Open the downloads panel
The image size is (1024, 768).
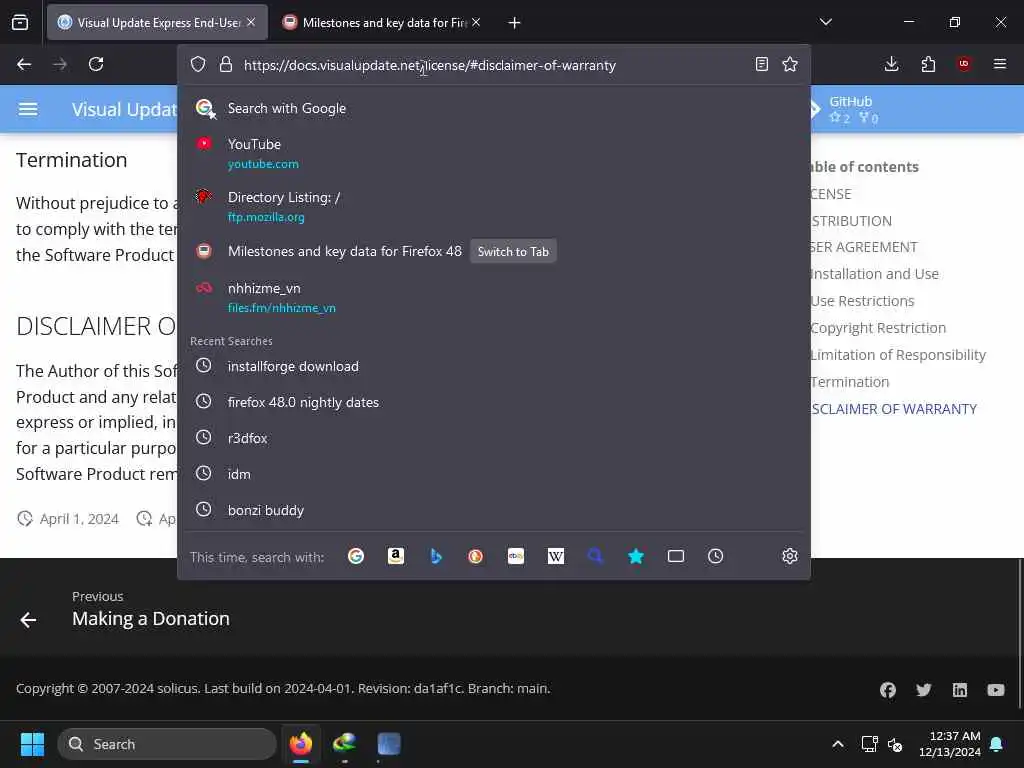[891, 64]
